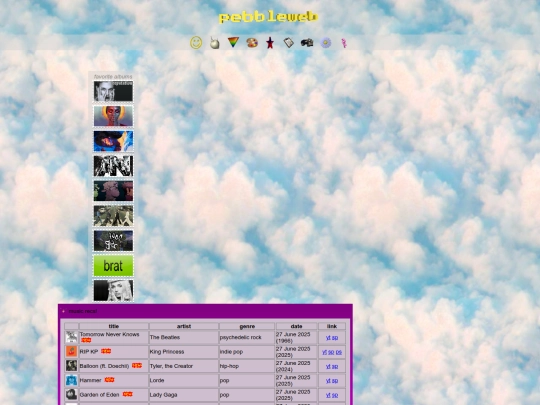Image resolution: width=540 pixels, height=405 pixels.
Task: Open yt link for Garden of Eden
Action: [x=328, y=395]
